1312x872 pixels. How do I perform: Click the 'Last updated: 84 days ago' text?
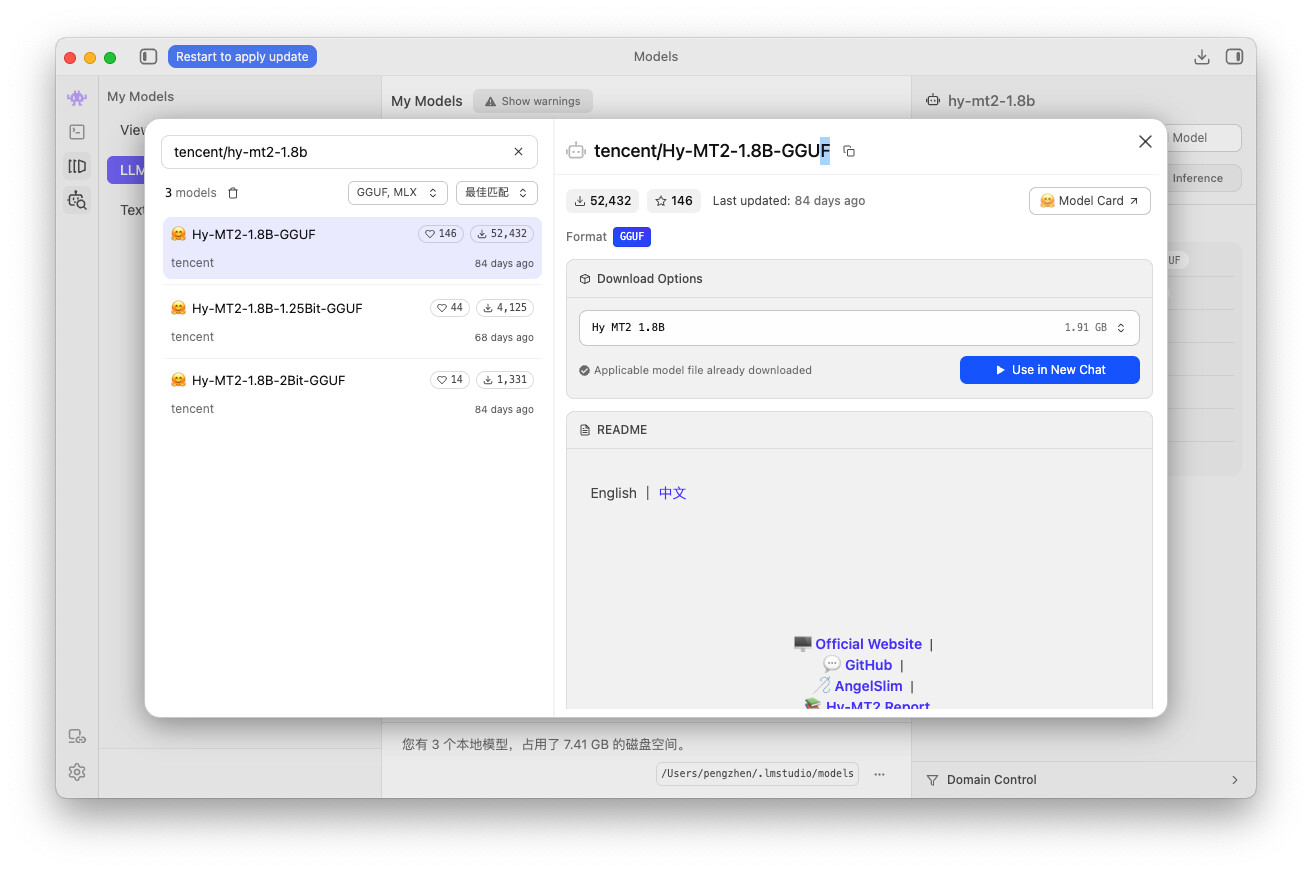point(789,201)
